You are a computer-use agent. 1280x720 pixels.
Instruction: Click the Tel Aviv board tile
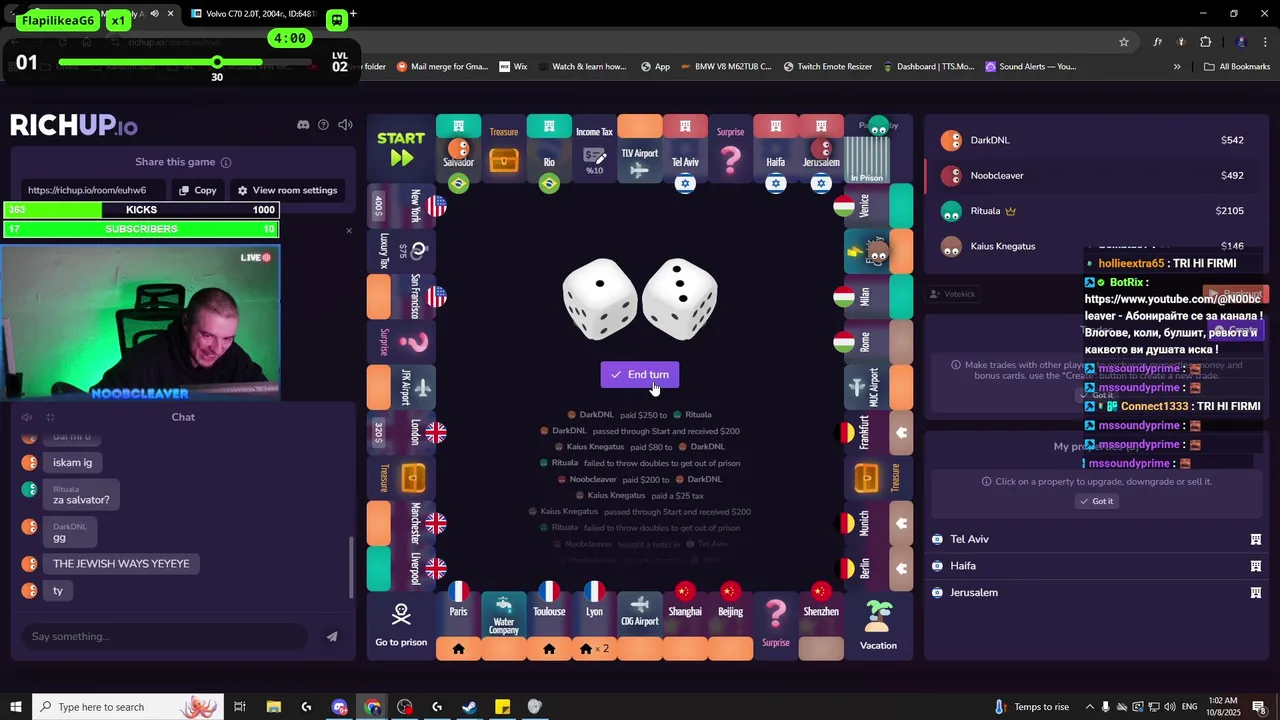click(685, 149)
